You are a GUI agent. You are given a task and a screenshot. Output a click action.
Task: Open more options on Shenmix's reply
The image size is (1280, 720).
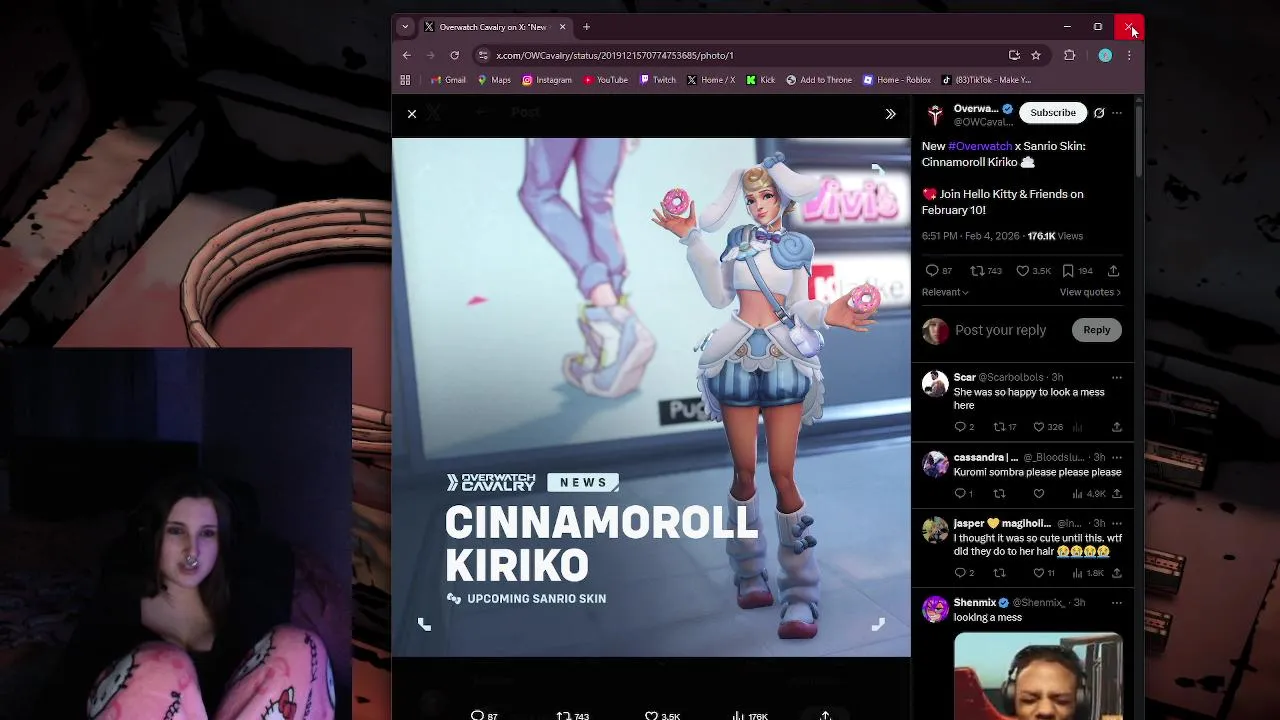pos(1117,603)
